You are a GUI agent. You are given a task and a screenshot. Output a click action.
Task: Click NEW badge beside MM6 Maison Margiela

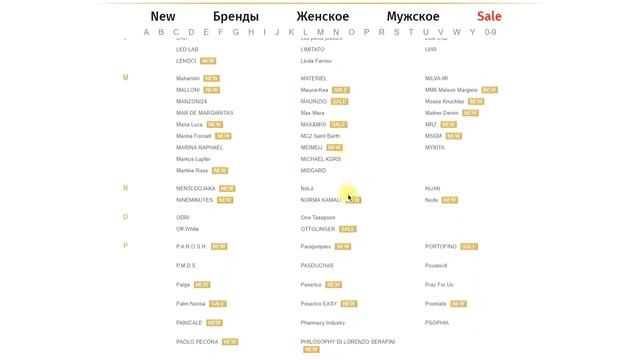pyautogui.click(x=489, y=90)
